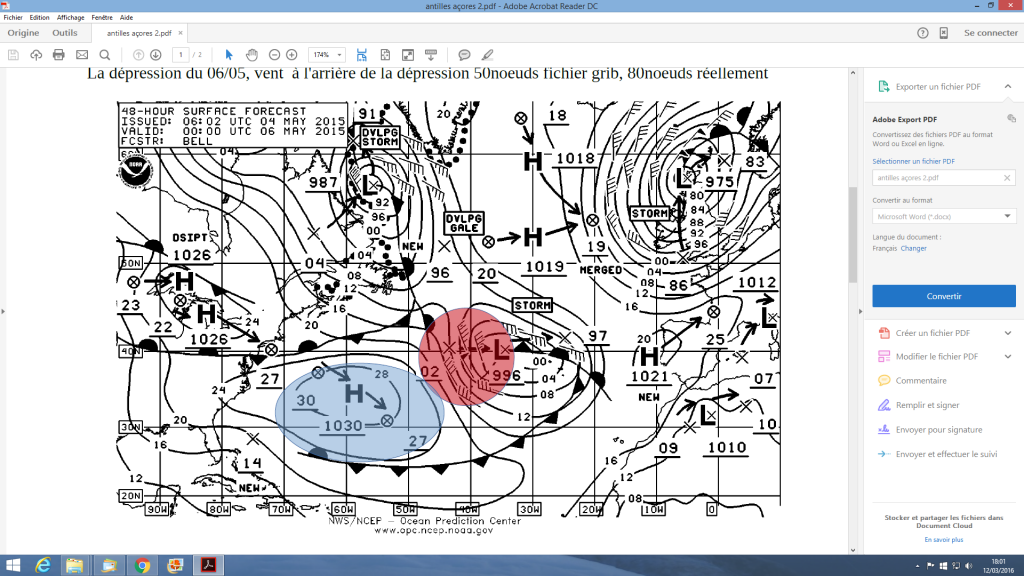
Task: Click the Changer language link
Action: pyautogui.click(x=913, y=248)
